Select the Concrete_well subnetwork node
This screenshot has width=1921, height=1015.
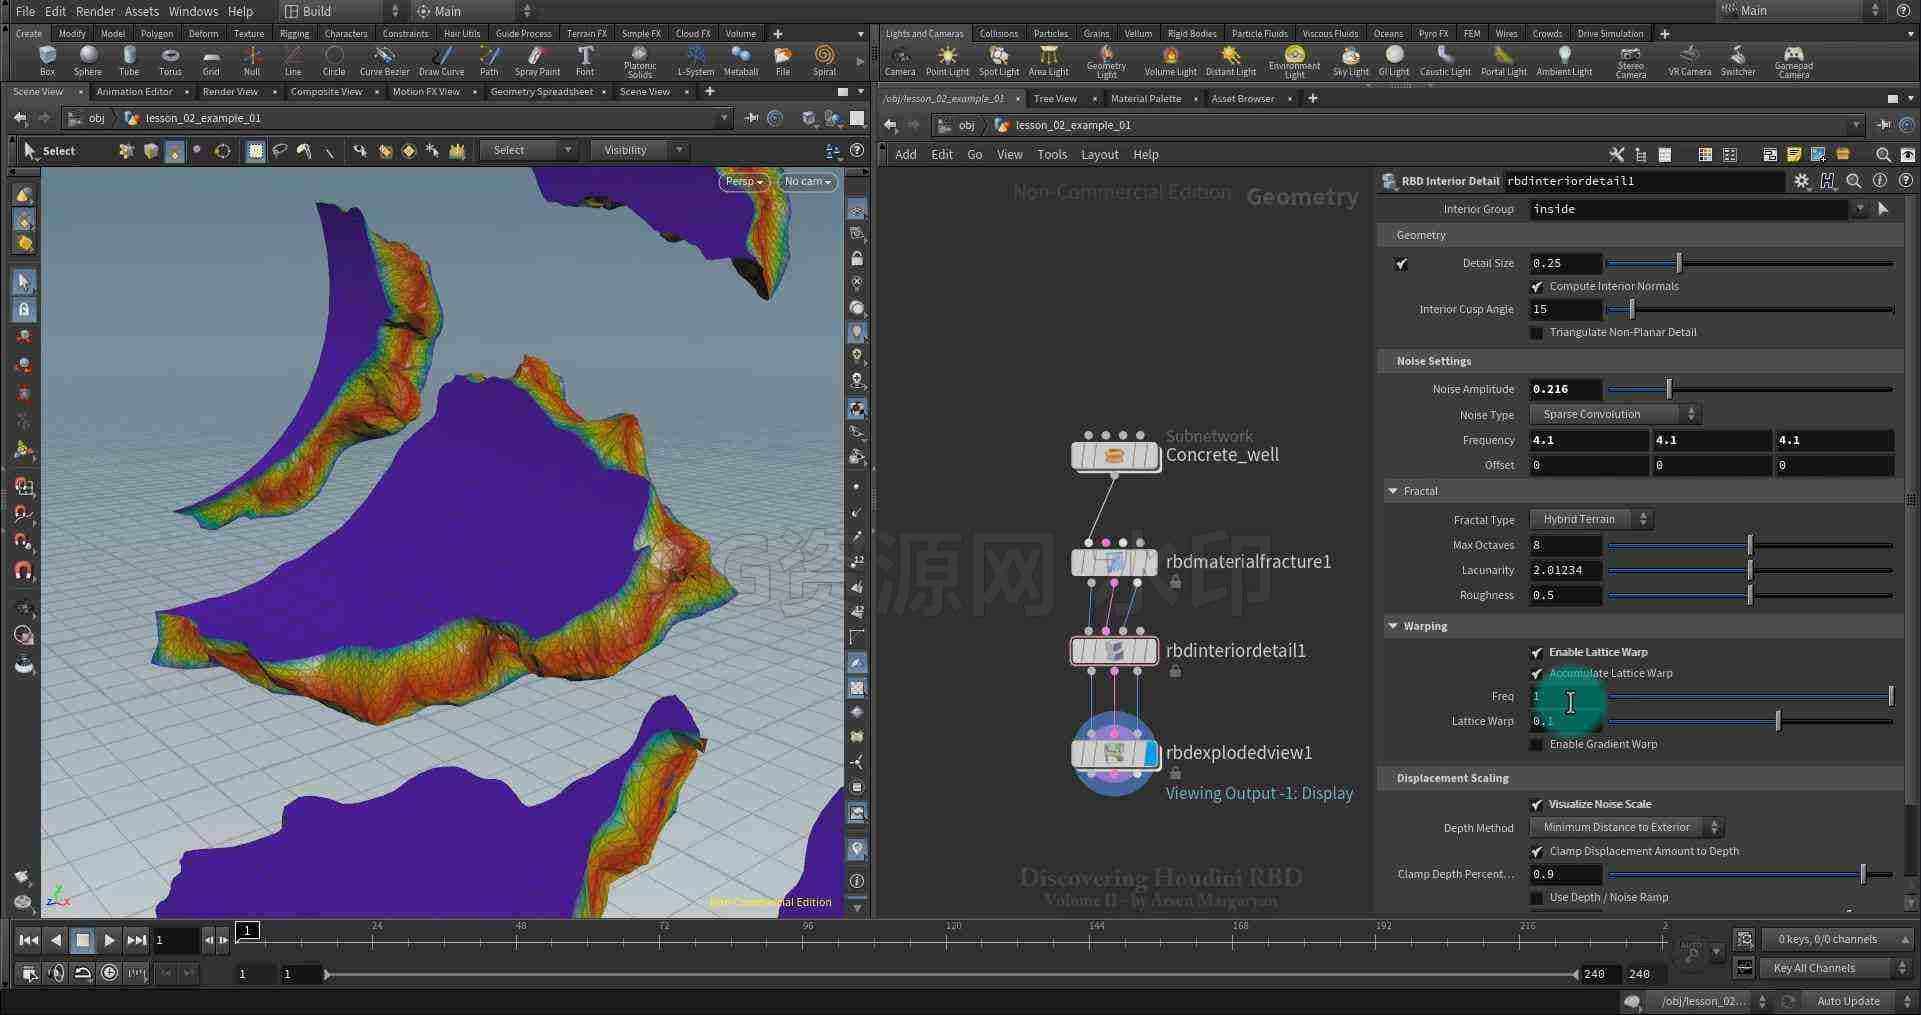pos(1115,456)
